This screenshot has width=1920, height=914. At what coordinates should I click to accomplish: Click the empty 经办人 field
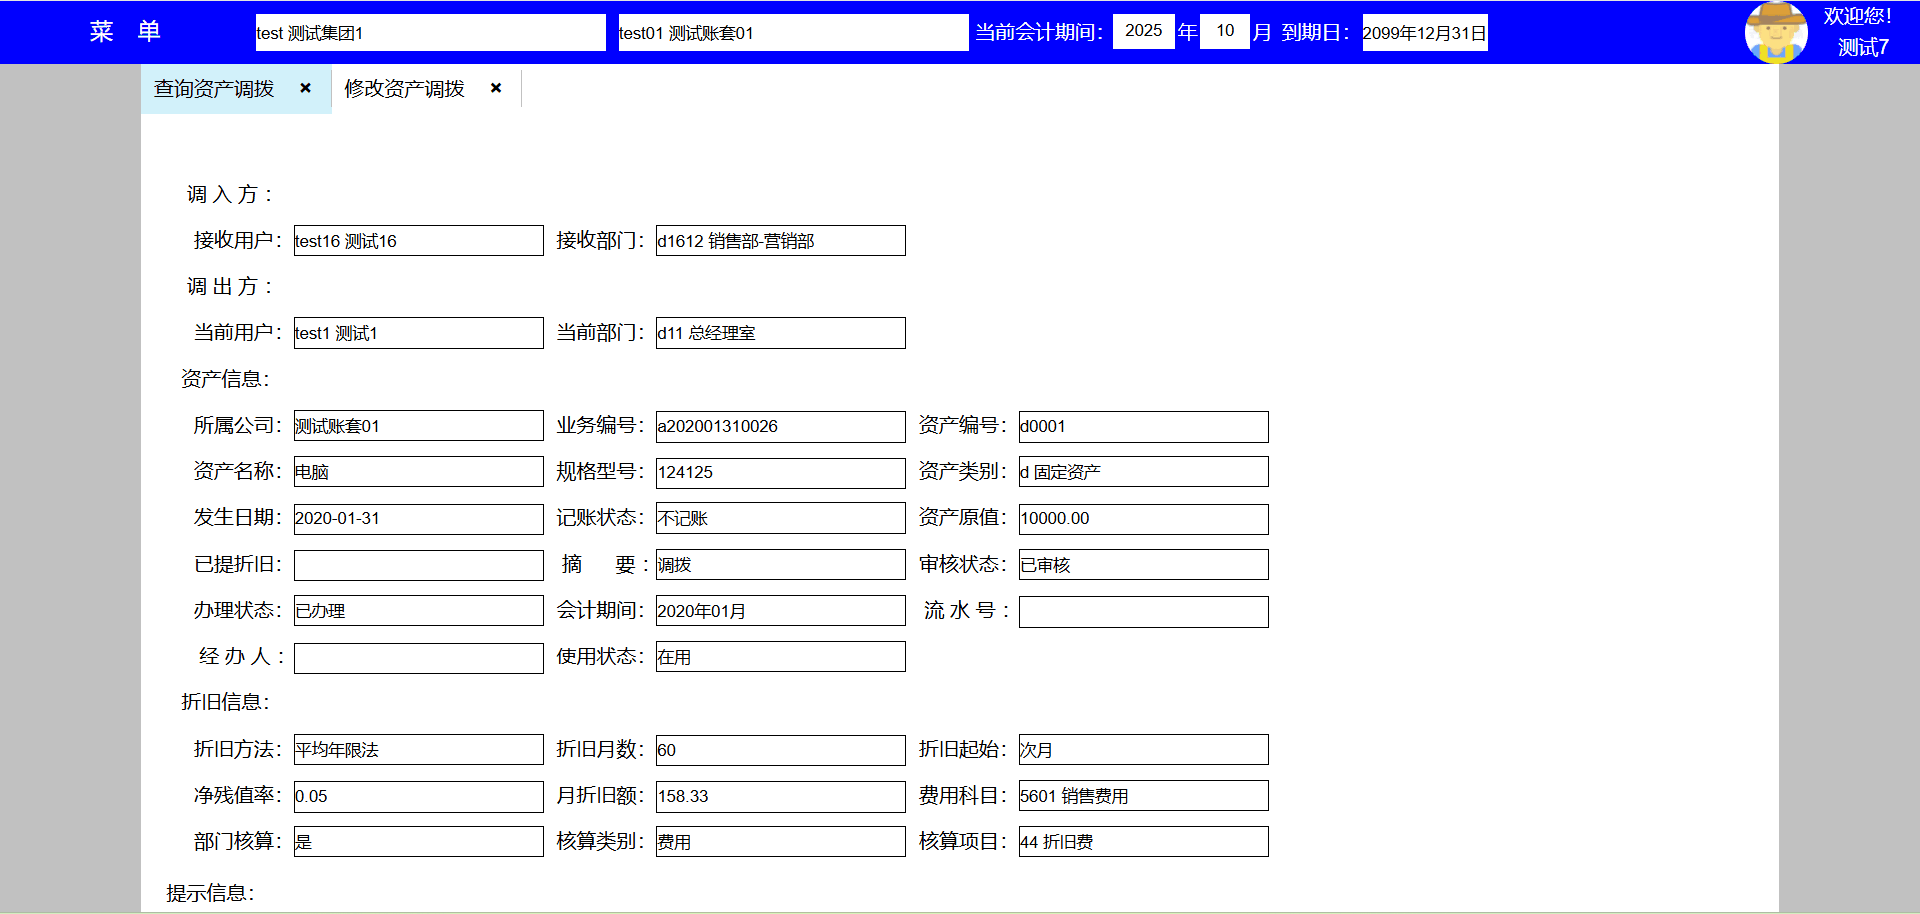click(x=418, y=658)
